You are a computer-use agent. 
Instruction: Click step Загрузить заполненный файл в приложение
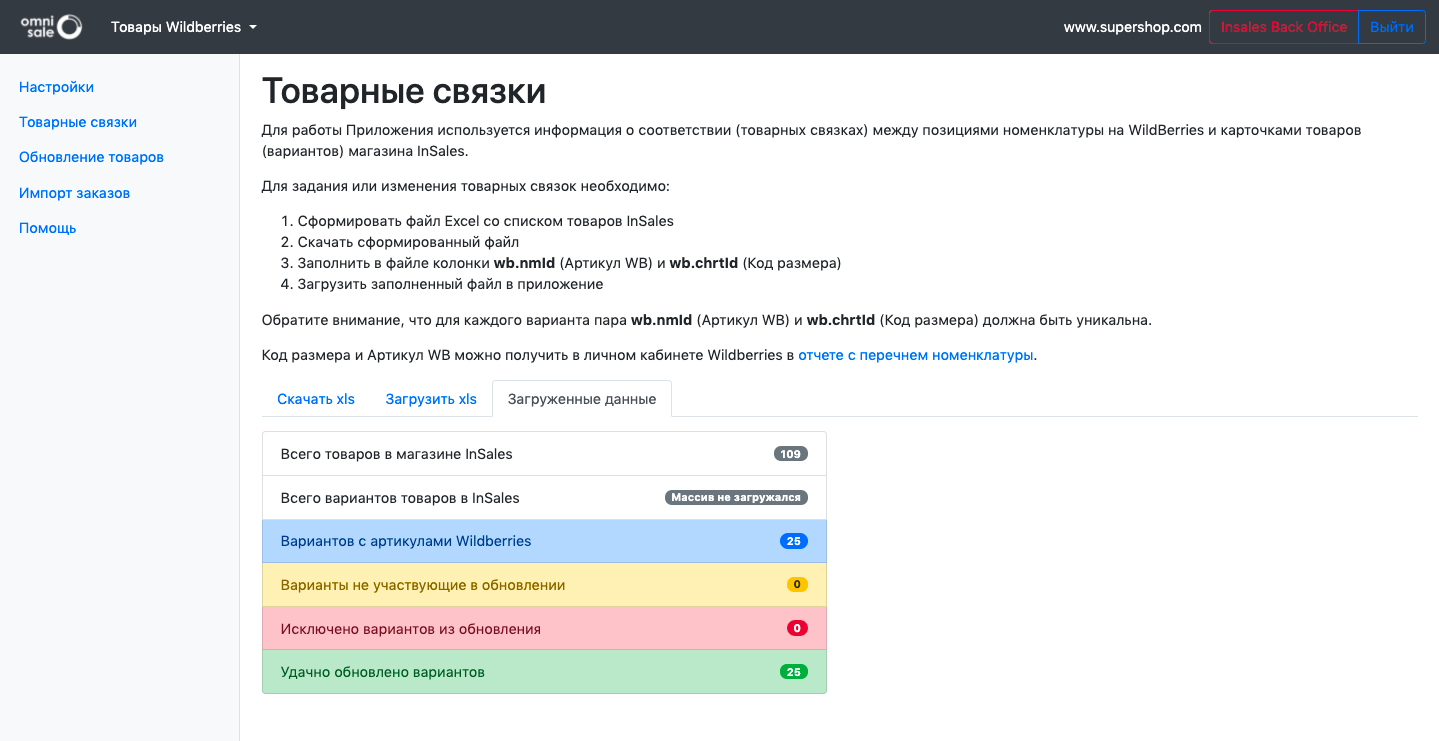(450, 284)
